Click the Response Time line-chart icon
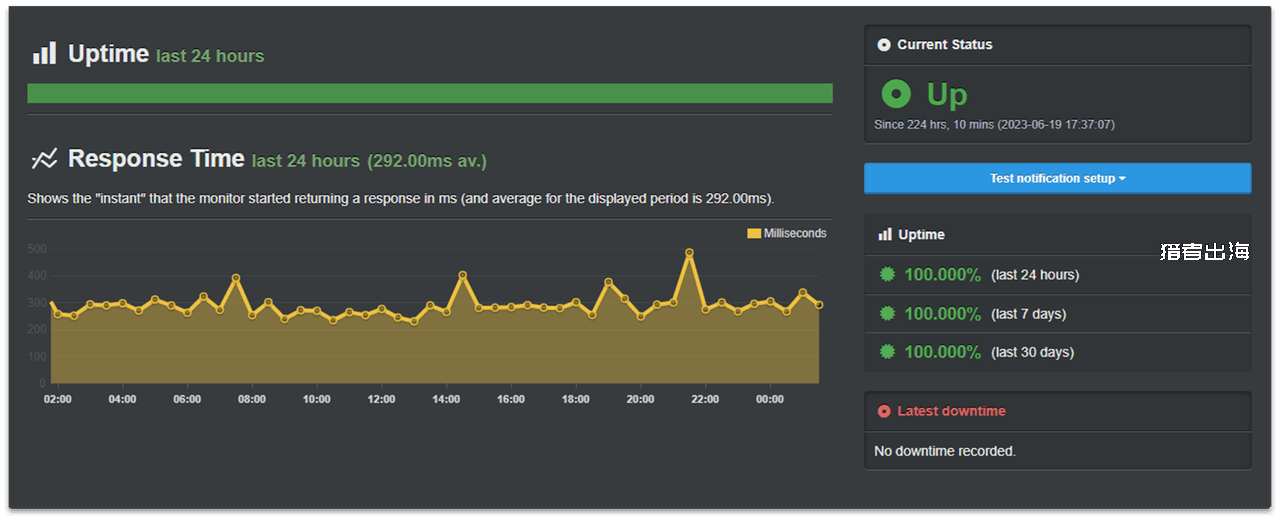Image resolution: width=1280 pixels, height=520 pixels. pyautogui.click(x=44, y=159)
